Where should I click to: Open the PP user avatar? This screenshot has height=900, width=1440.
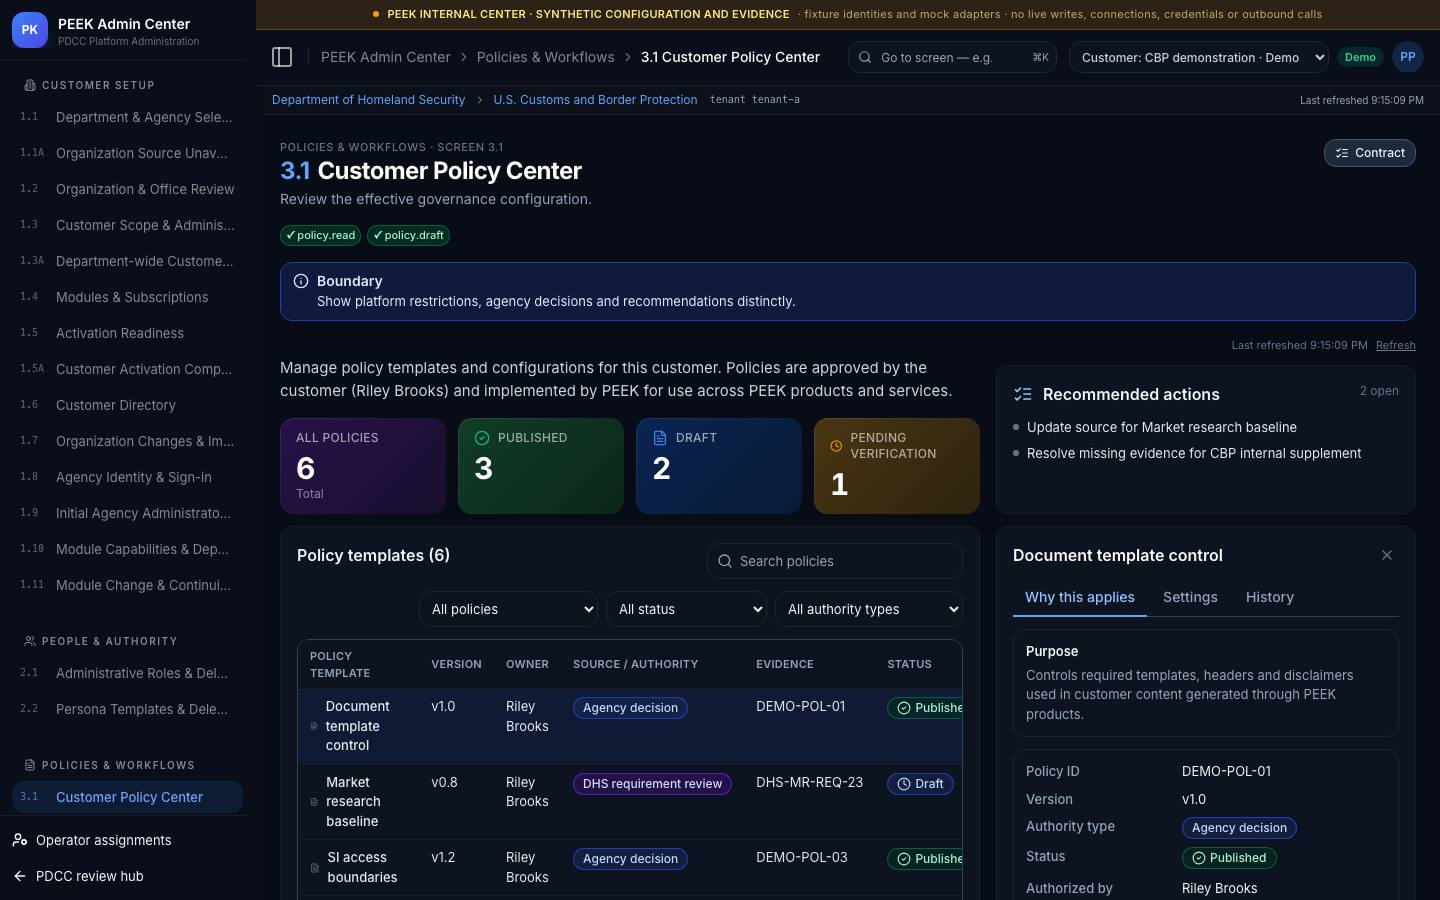pos(1407,57)
